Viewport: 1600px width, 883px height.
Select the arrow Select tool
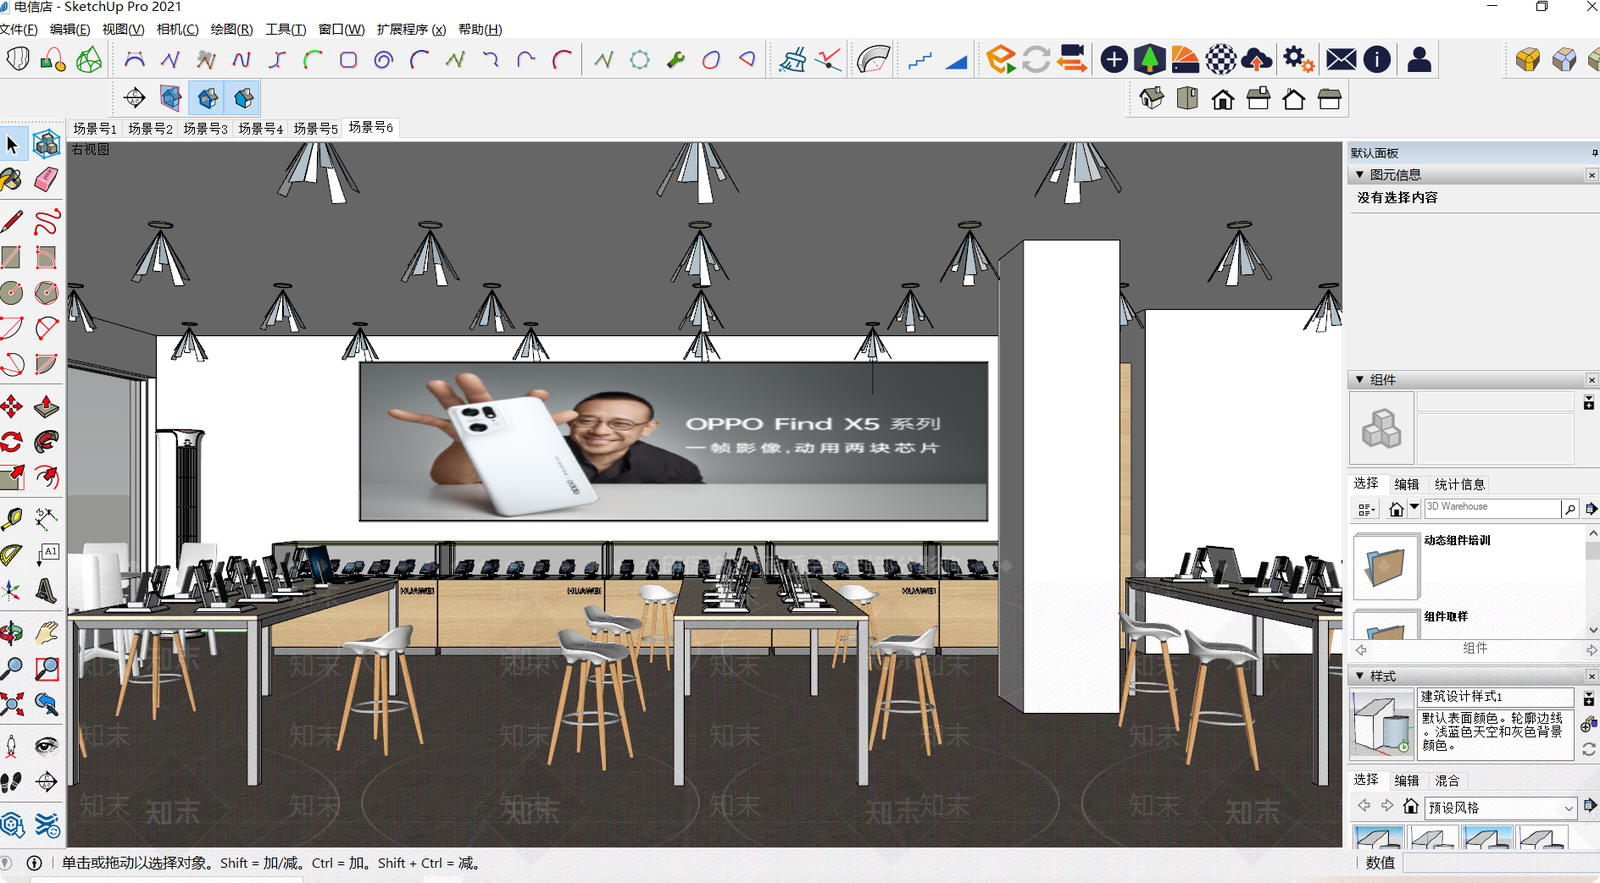(x=12, y=145)
